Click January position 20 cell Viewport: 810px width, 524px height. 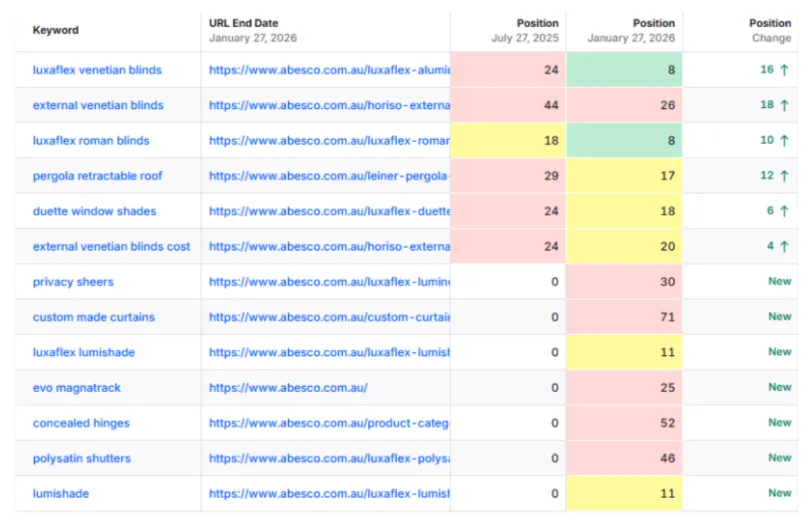(624, 246)
